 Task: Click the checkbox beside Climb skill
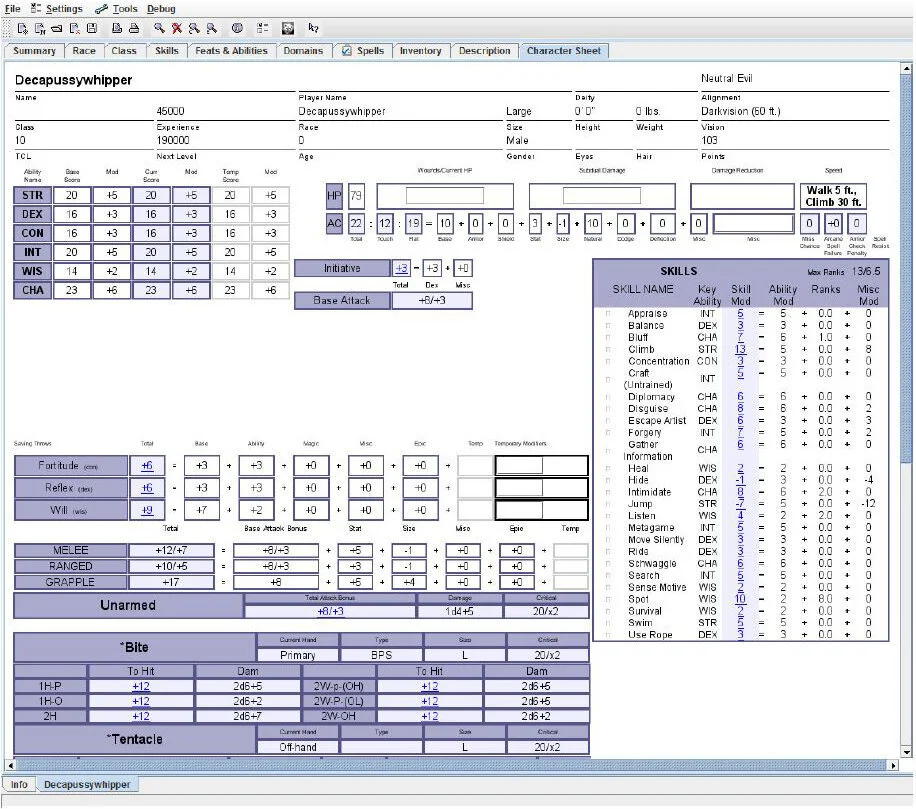point(608,349)
